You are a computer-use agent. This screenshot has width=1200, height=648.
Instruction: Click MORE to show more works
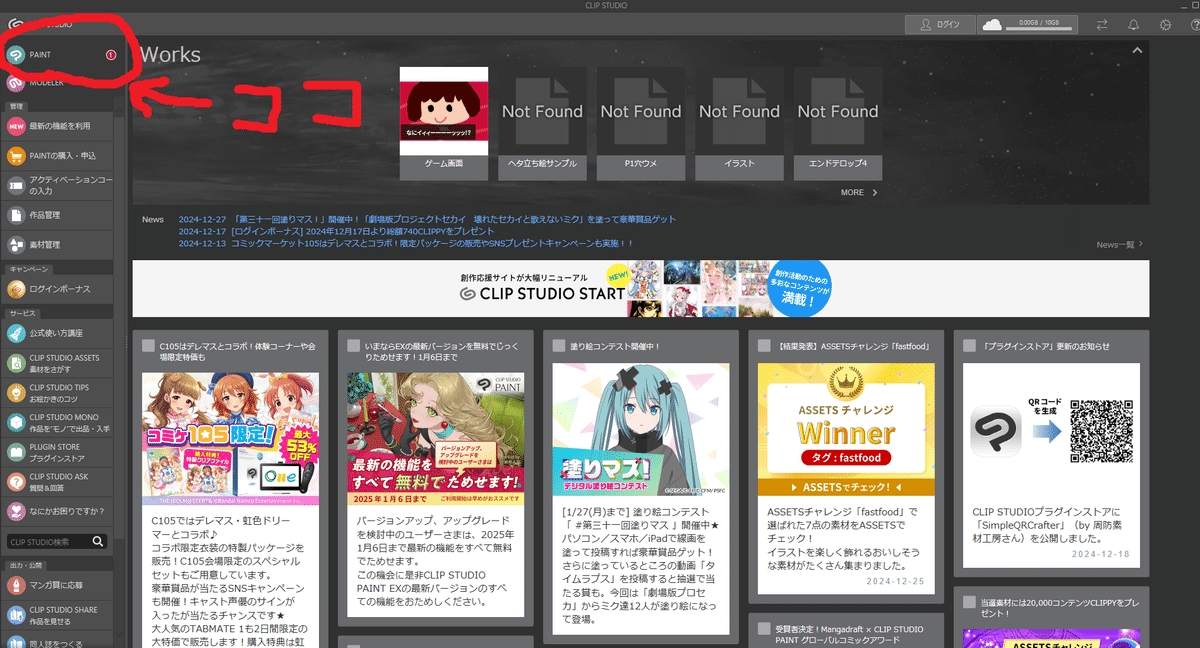859,192
